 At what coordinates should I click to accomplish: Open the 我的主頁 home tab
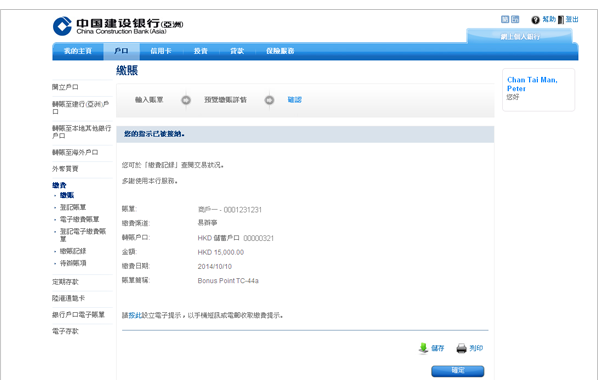[78, 51]
